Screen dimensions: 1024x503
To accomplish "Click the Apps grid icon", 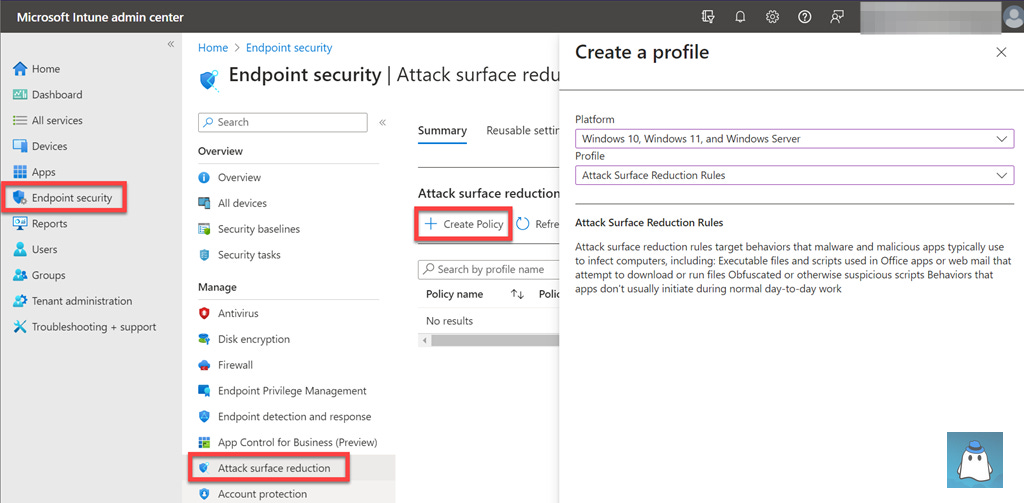I will [20, 172].
